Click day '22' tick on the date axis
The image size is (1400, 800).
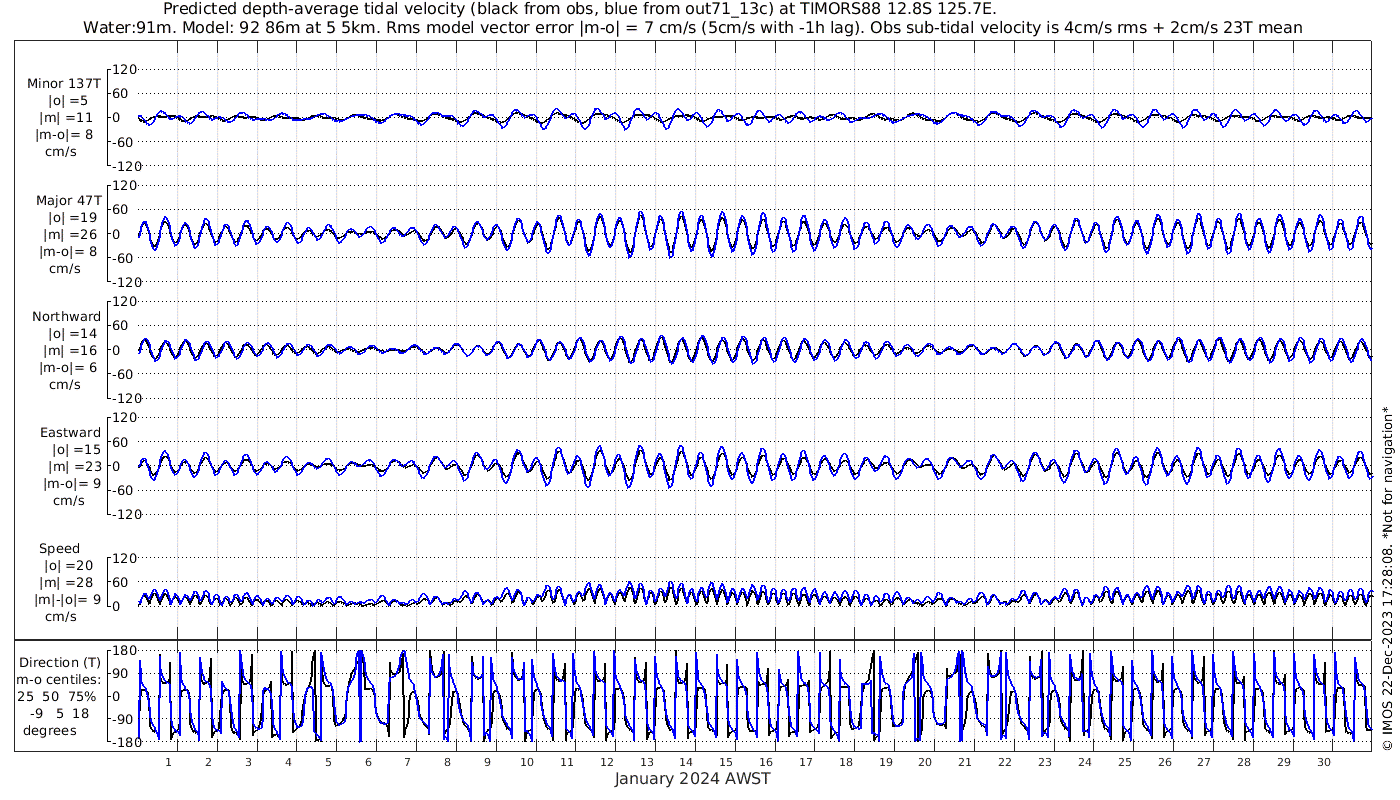(x=1005, y=762)
